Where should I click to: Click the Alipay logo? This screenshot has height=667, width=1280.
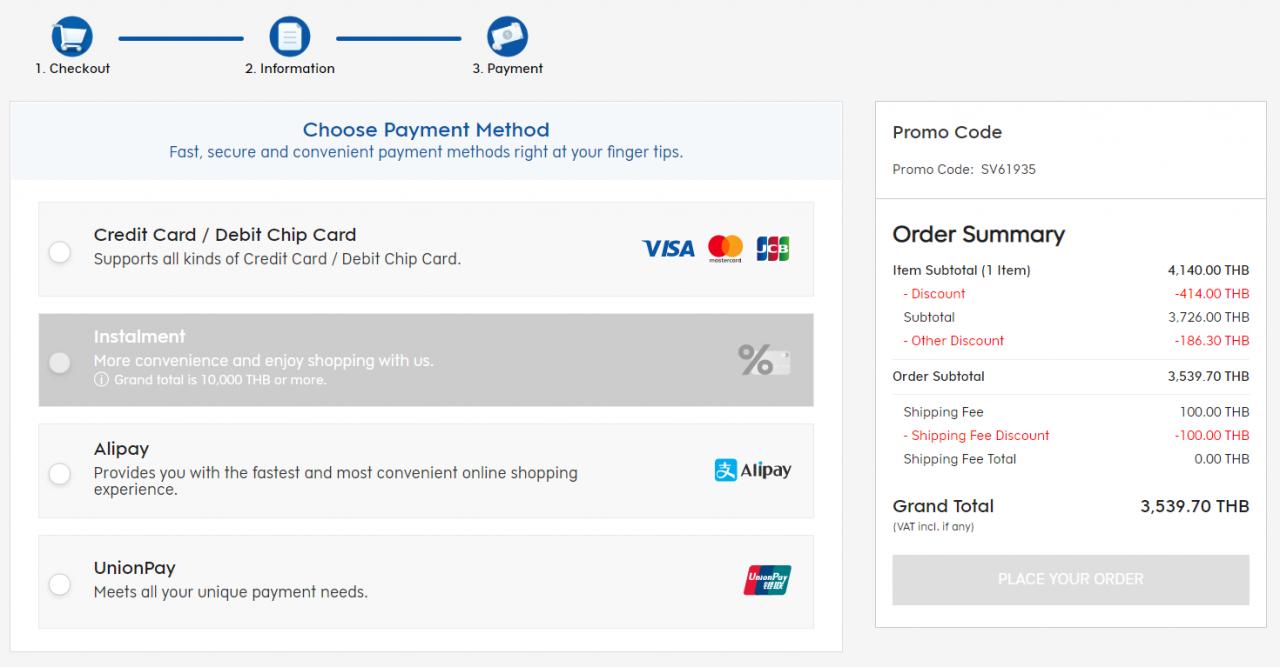click(x=753, y=470)
